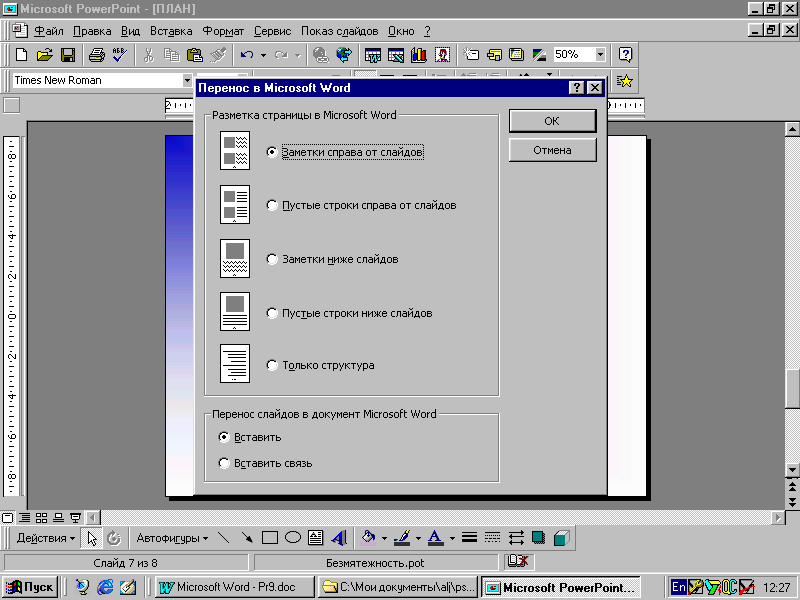Choose the 'Вставить связь' radio button
Viewport: 800px width, 600px height.
coord(223,463)
